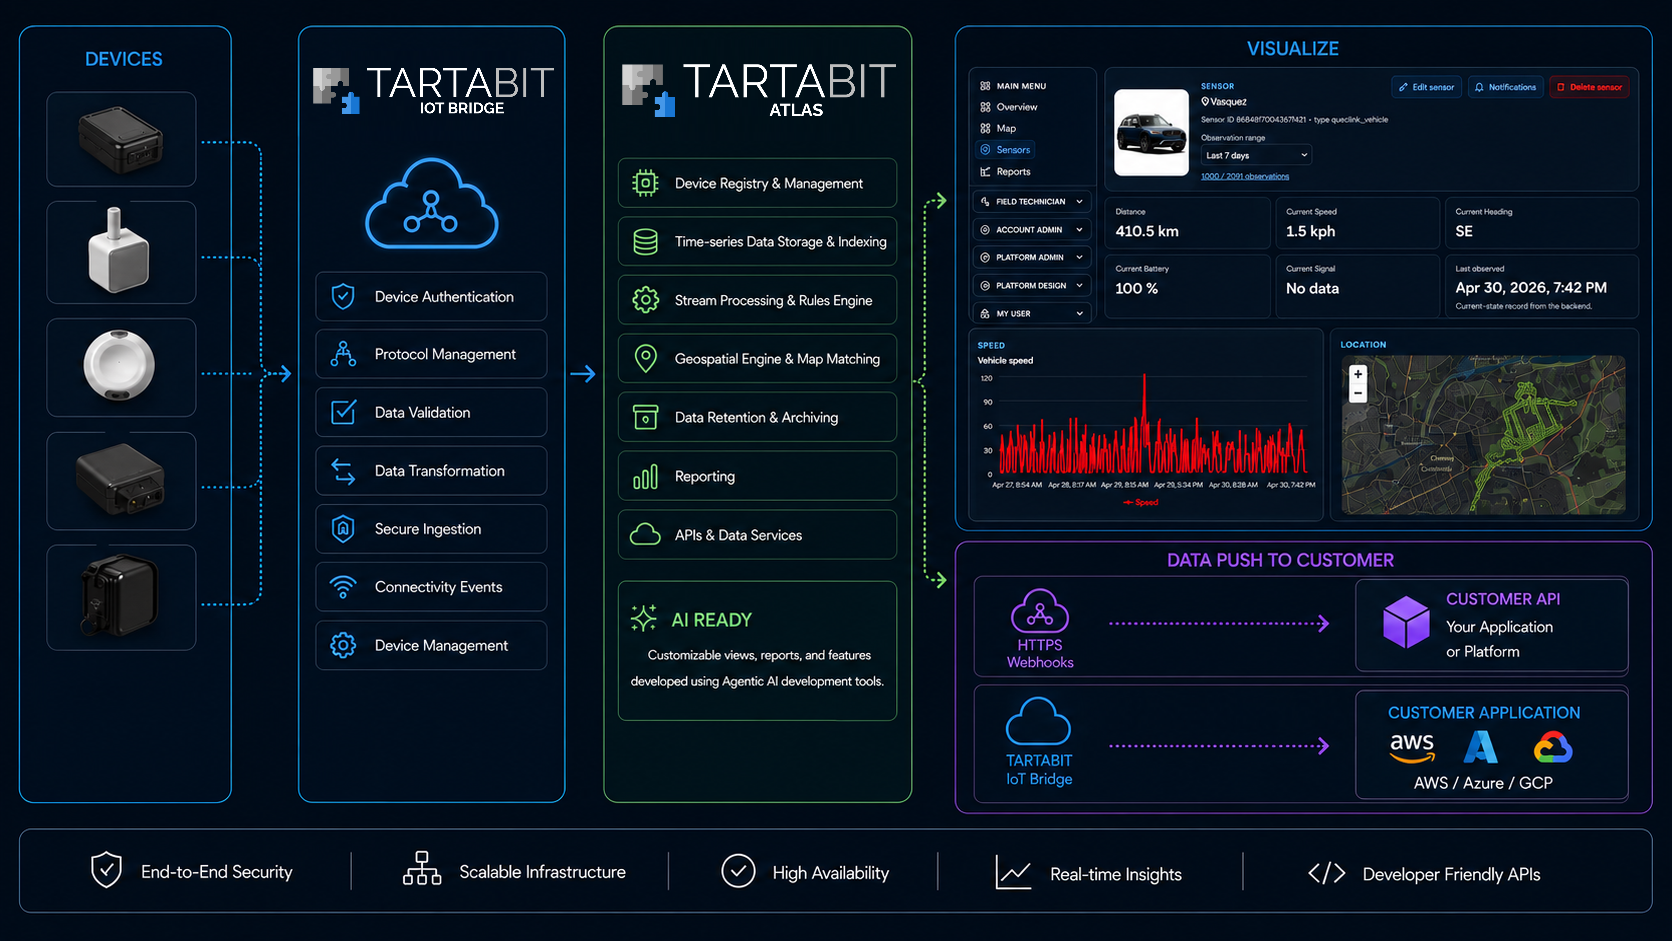Image resolution: width=1672 pixels, height=941 pixels.
Task: Click the Protocol Management node icon
Action: pos(343,354)
